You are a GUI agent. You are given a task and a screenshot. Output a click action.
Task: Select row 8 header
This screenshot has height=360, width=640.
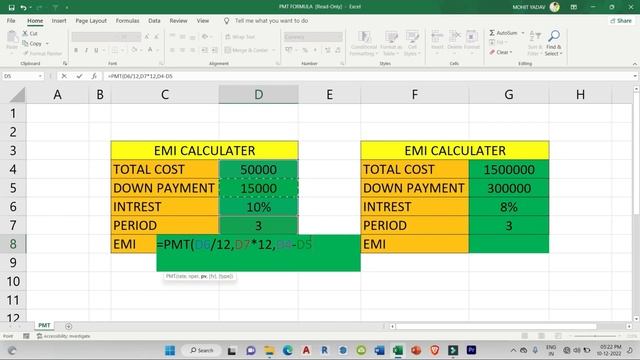click(x=13, y=244)
